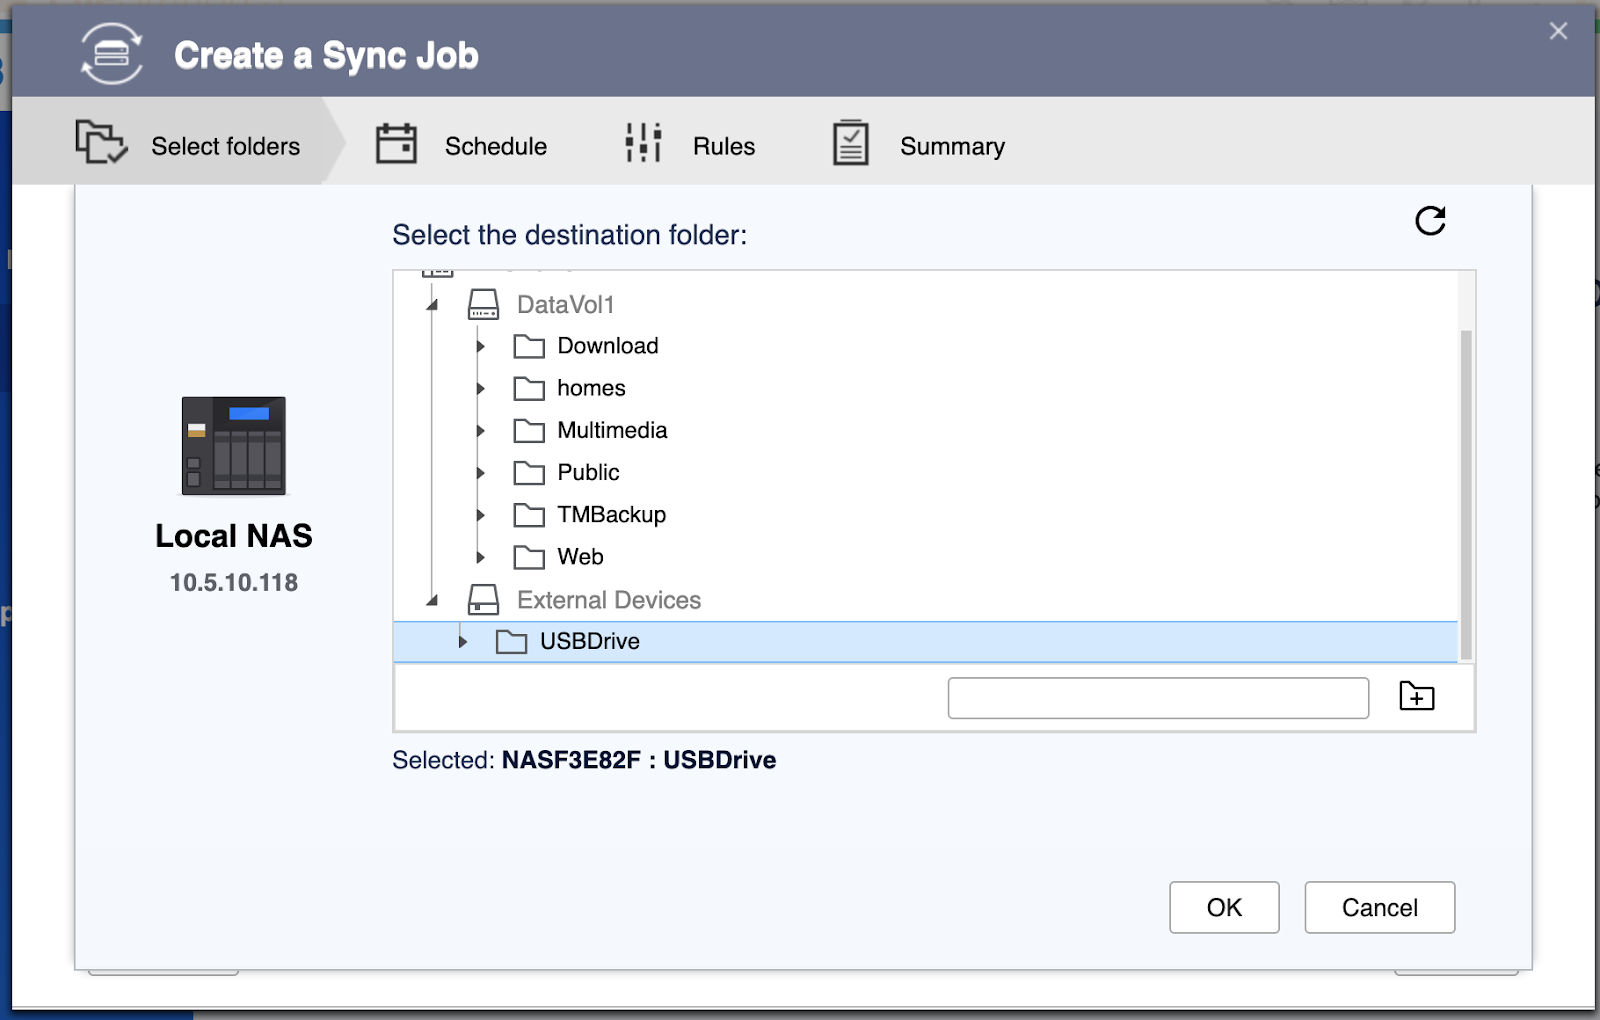Click the TMBackup folder icon
This screenshot has height=1020, width=1600.
coord(529,515)
